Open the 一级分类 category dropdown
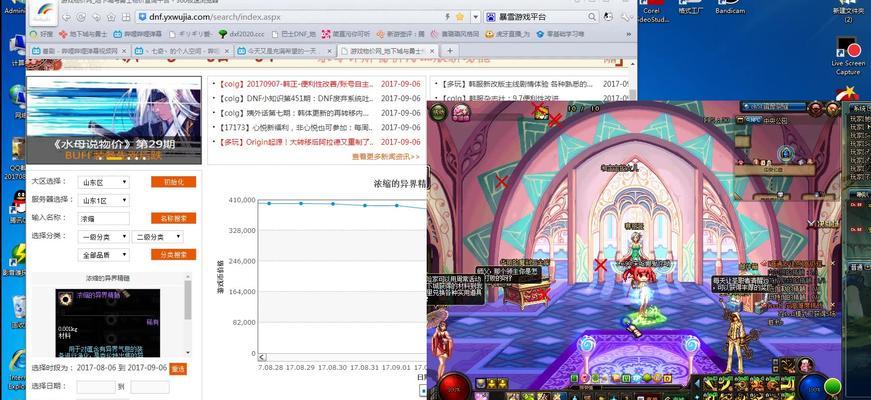 coord(103,237)
